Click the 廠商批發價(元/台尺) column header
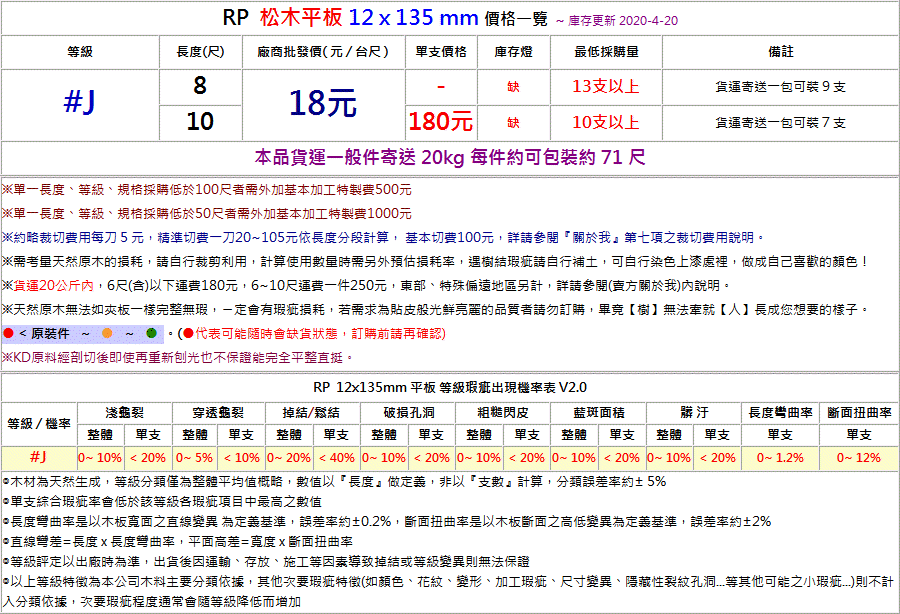Screen dimensions: 900x614 [x=324, y=52]
